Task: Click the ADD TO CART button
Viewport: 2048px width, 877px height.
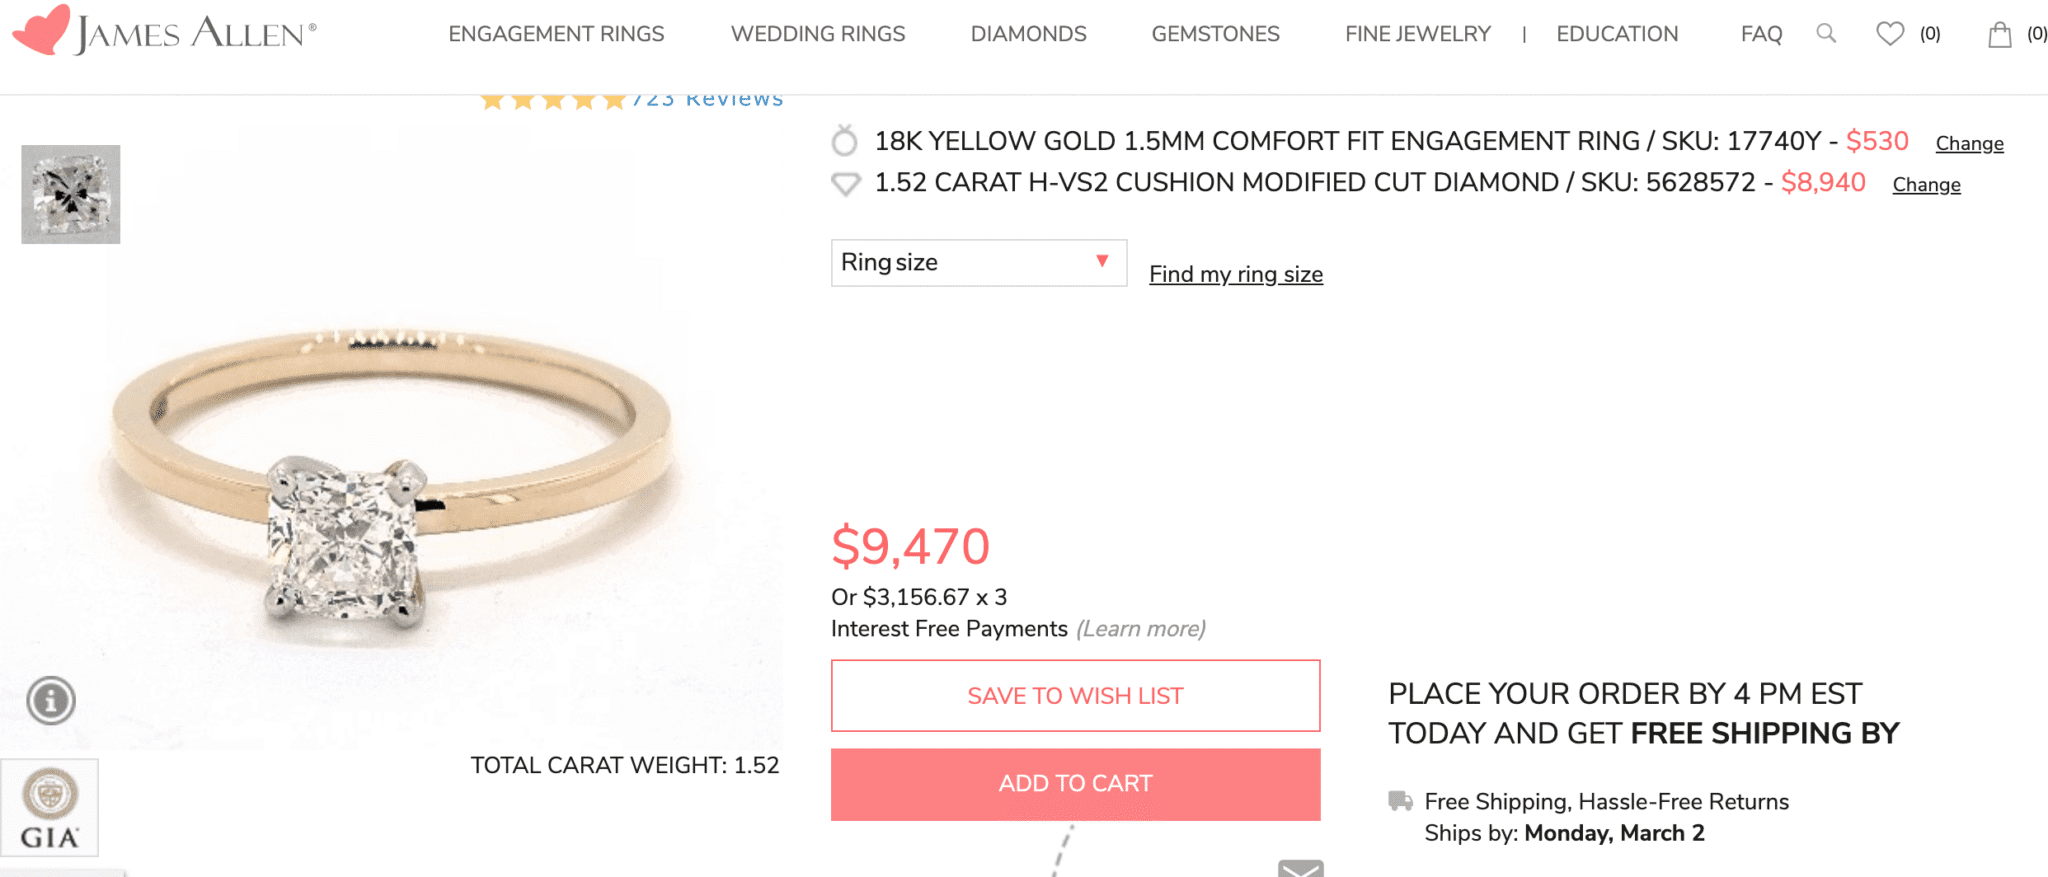Action: tap(1074, 784)
